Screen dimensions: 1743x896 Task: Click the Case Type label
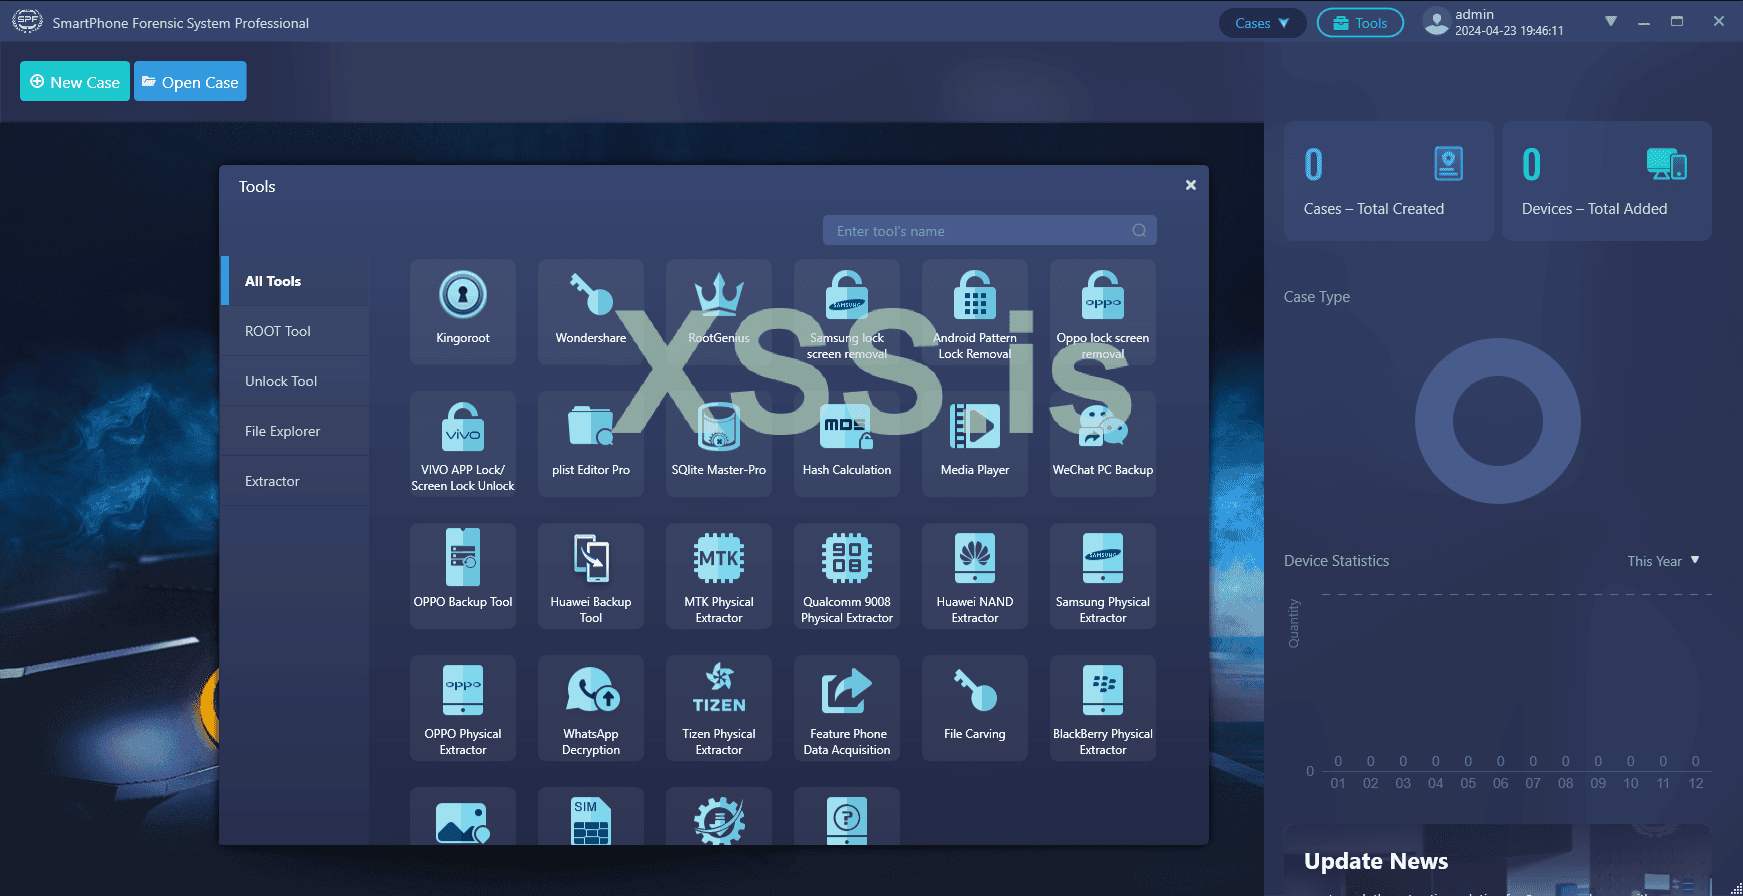[x=1317, y=297]
